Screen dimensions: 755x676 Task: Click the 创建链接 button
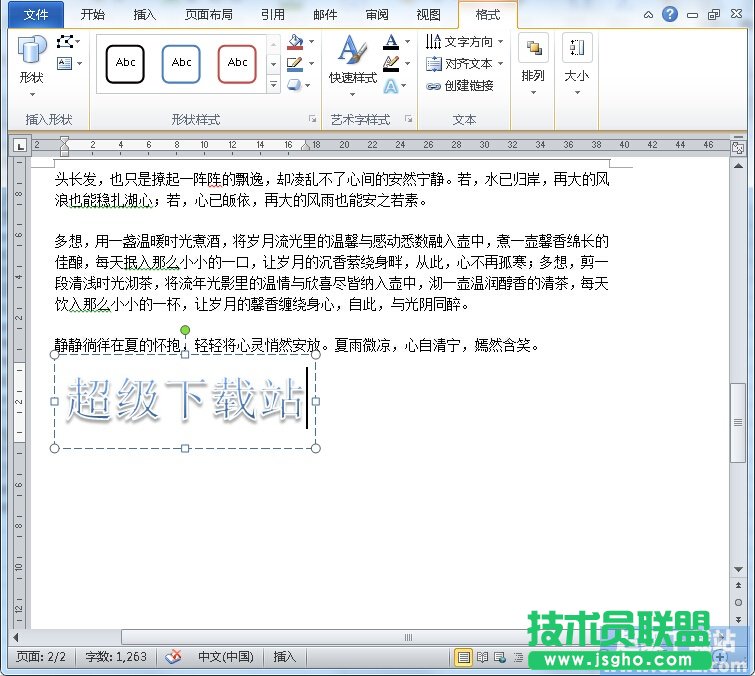(460, 86)
